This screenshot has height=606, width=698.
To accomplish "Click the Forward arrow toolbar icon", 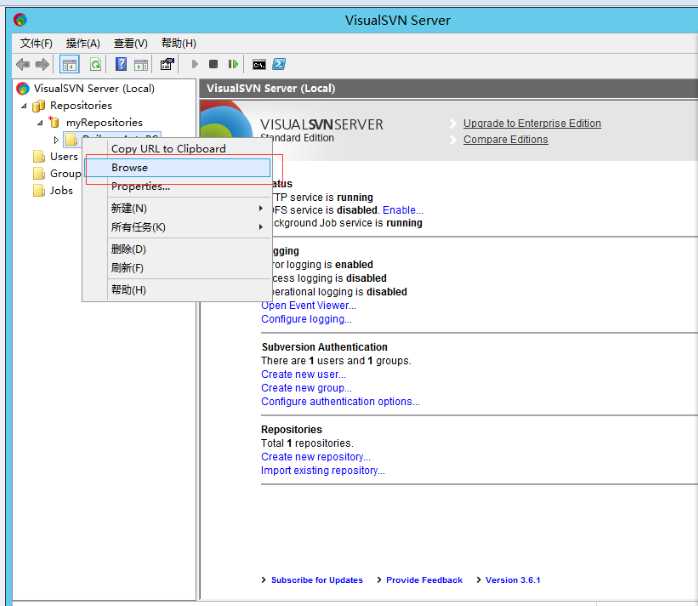I will pos(42,65).
